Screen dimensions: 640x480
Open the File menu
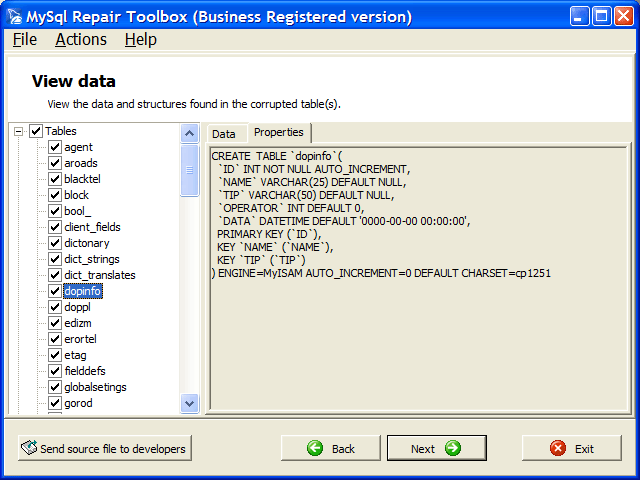click(x=25, y=40)
